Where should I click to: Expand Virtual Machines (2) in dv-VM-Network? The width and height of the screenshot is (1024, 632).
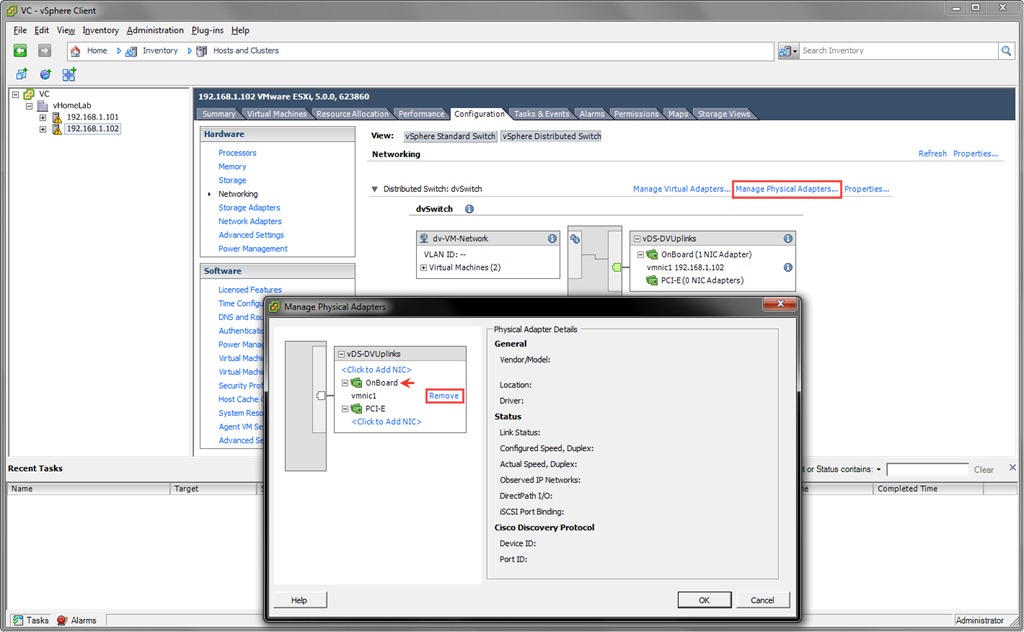[424, 268]
